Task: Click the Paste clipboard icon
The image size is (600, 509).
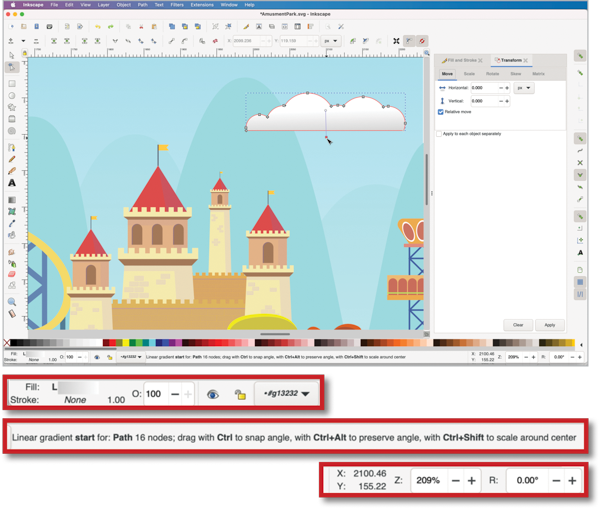Action: click(154, 26)
